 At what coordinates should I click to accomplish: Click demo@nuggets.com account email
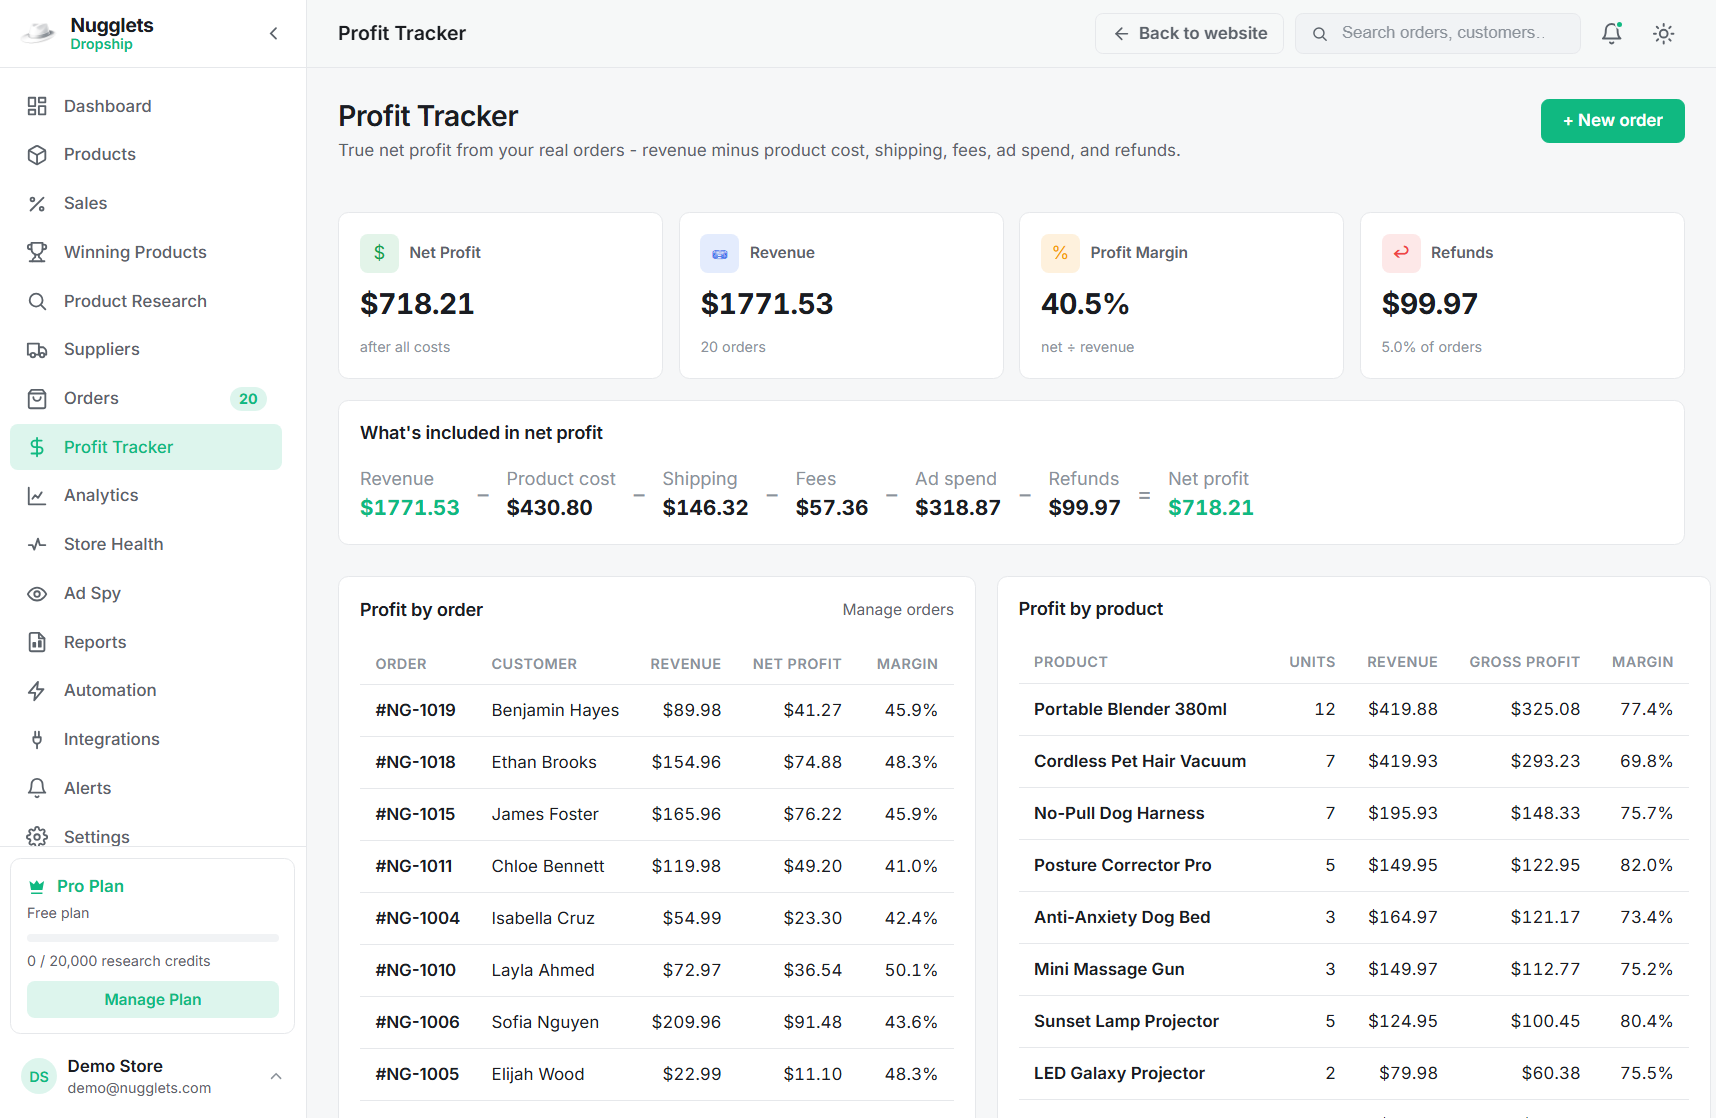click(139, 1089)
